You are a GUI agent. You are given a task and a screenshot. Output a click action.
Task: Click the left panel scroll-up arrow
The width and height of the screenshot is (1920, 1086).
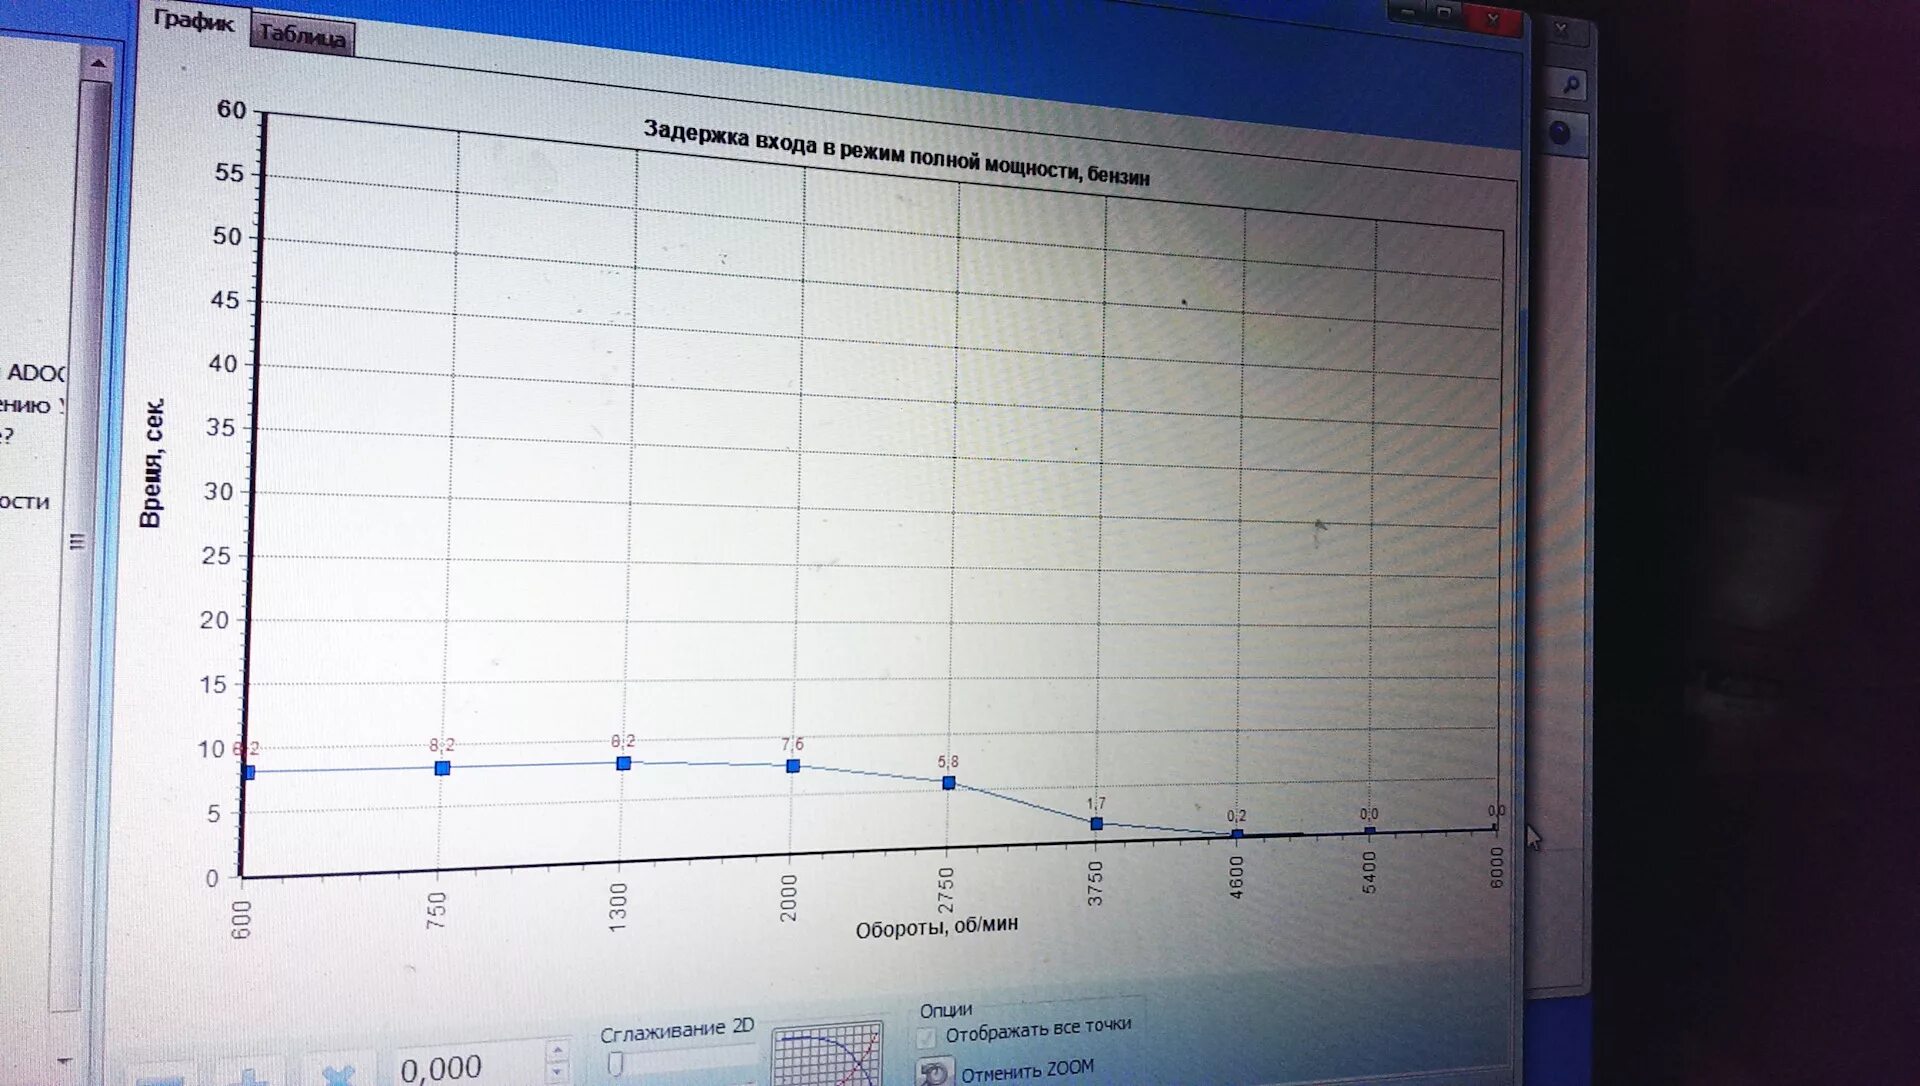coord(98,64)
